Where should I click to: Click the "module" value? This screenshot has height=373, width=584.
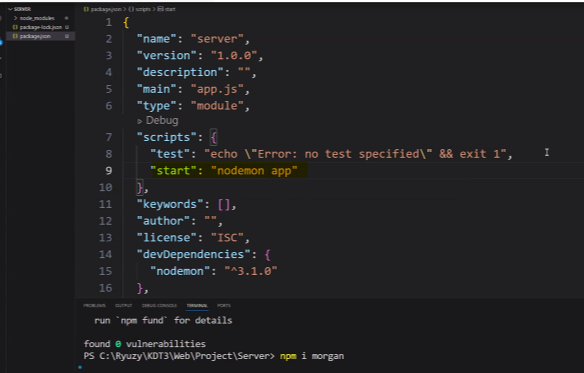(217, 106)
